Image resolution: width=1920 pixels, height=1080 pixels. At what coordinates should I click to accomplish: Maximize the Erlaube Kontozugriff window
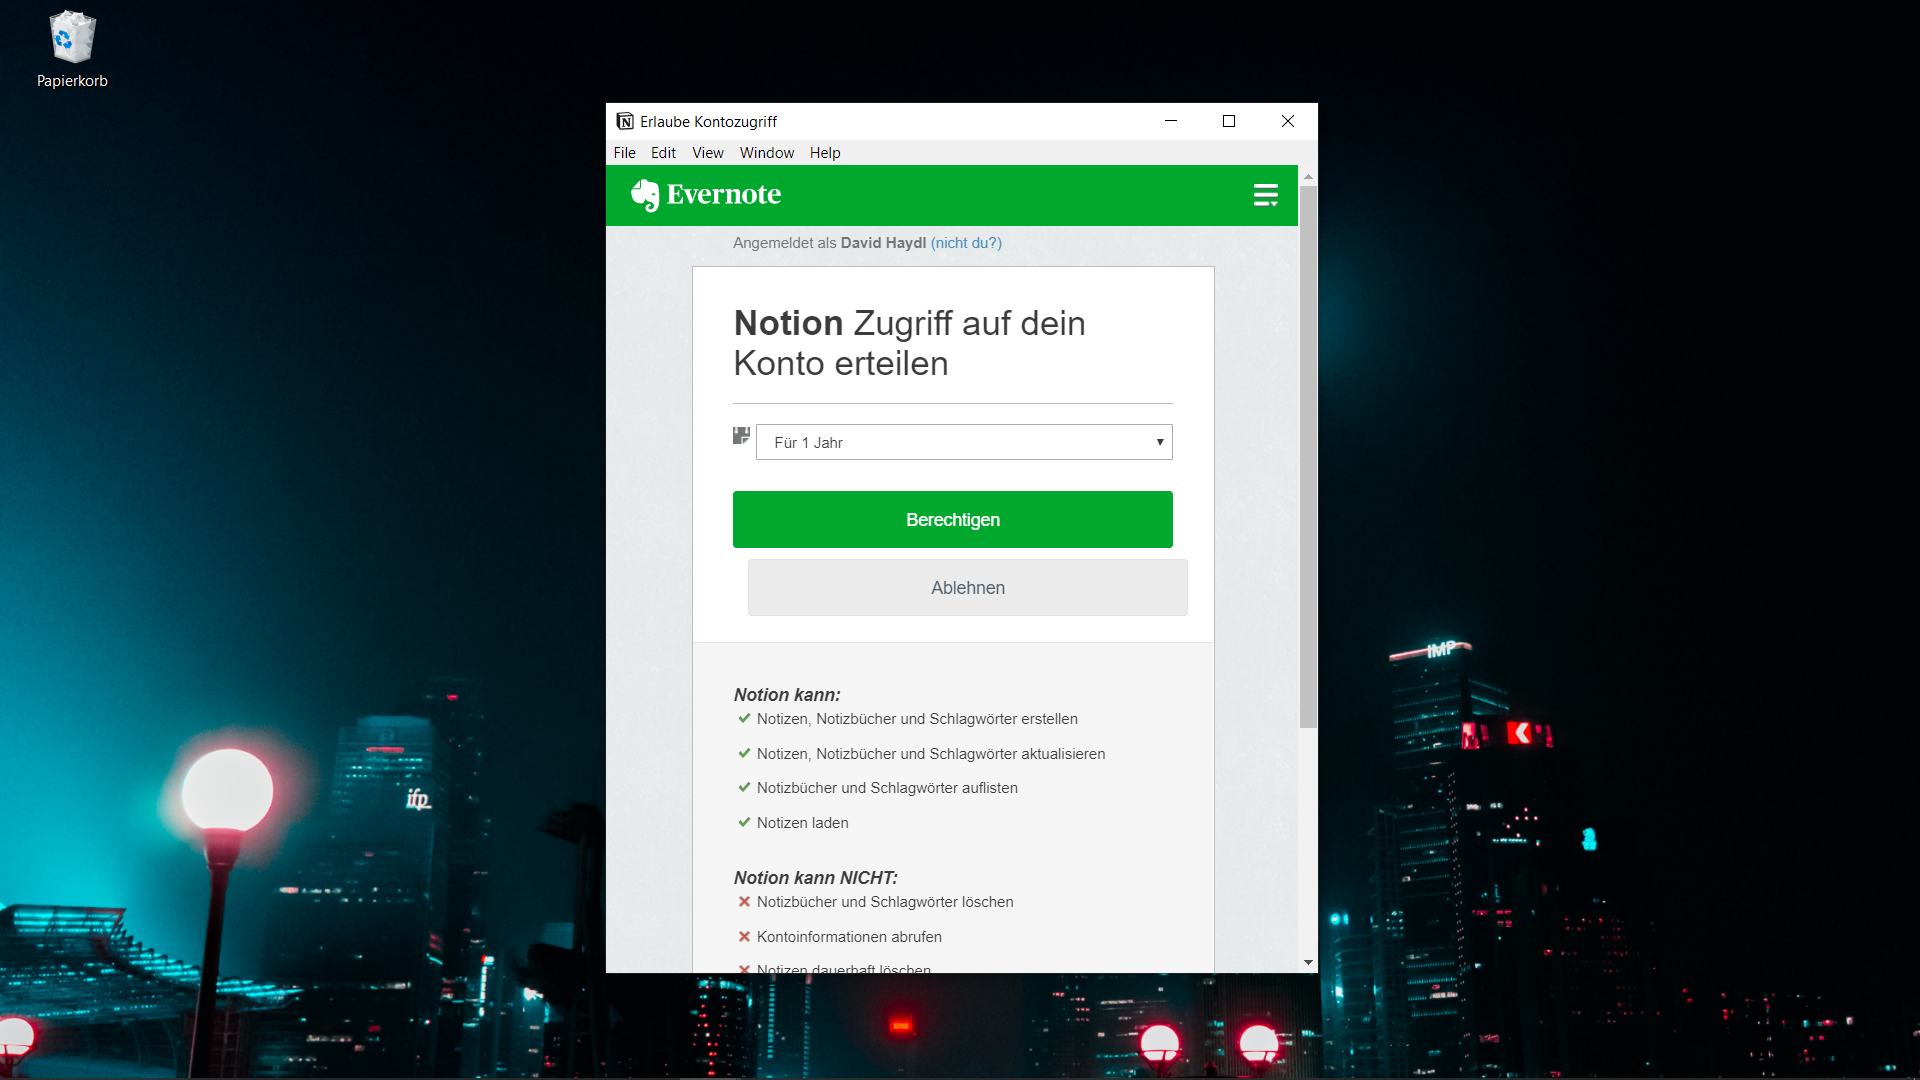pos(1229,121)
